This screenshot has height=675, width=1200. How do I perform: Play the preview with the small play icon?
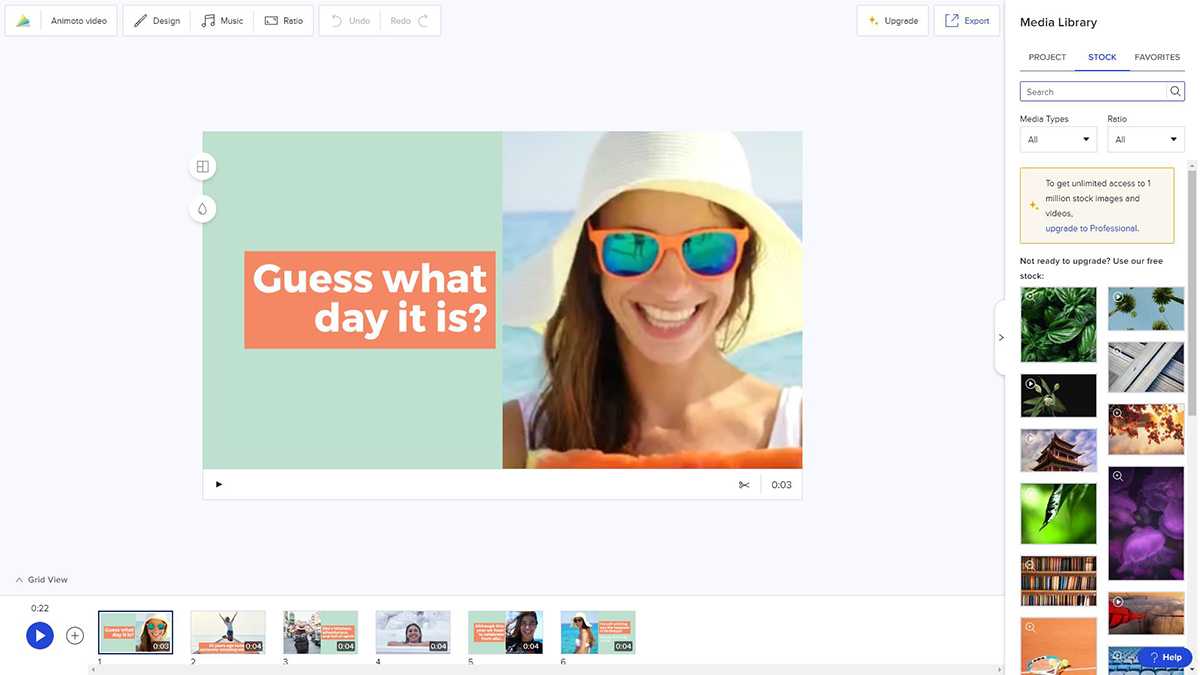pyautogui.click(x=219, y=485)
